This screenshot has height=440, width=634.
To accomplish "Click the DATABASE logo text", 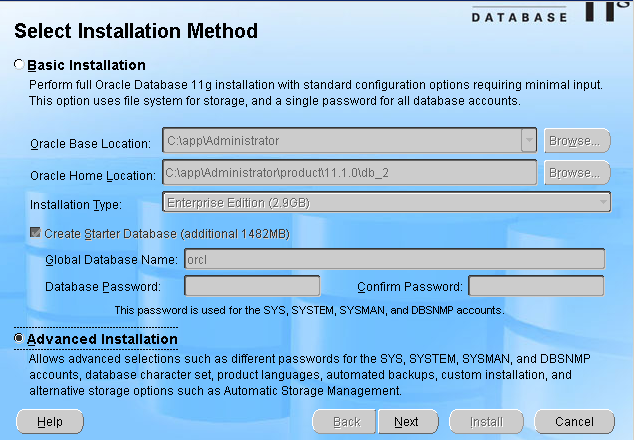I will [x=519, y=17].
